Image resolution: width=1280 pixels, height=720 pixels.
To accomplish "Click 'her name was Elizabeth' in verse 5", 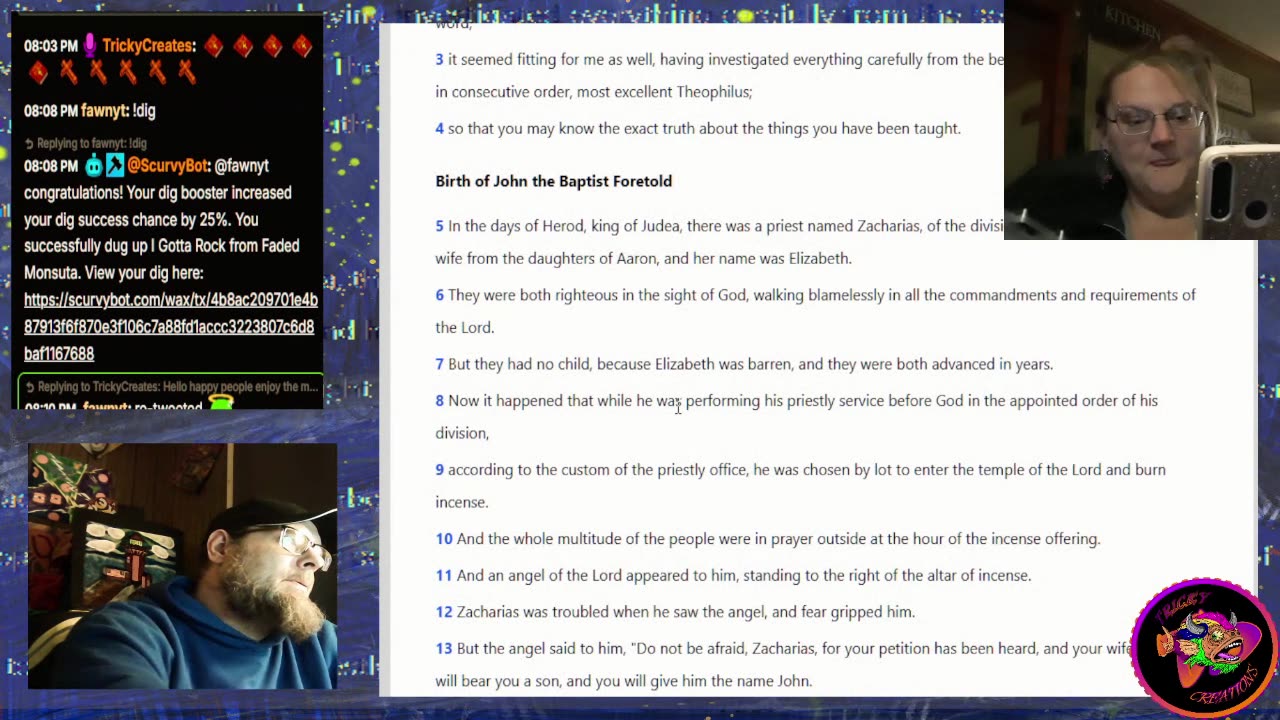I will [x=772, y=259].
